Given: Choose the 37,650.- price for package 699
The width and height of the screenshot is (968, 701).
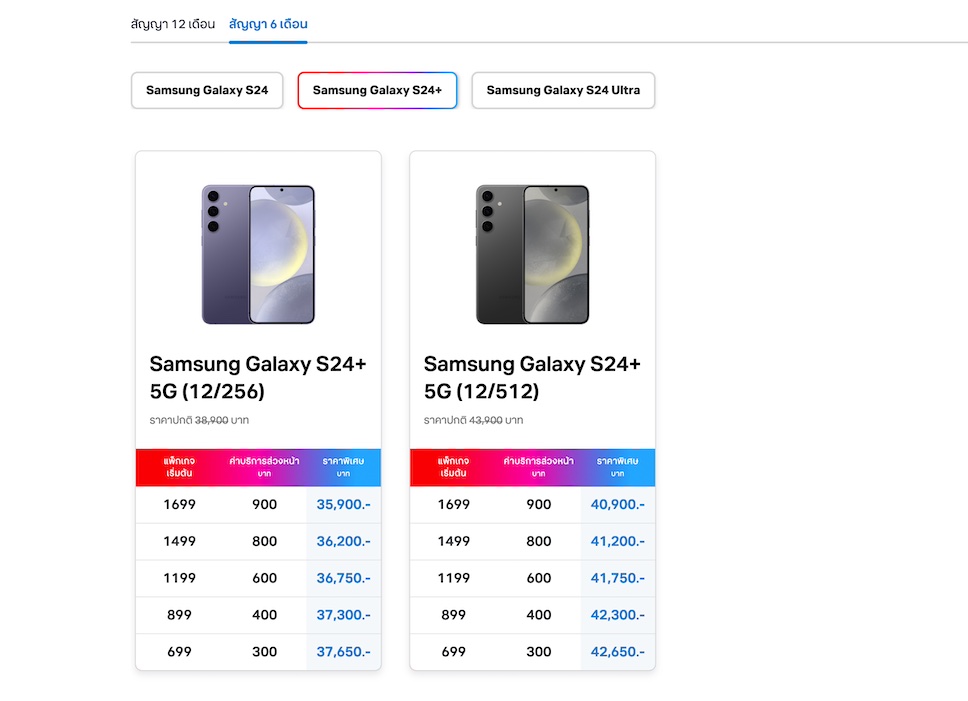Looking at the screenshot, I should (343, 653).
